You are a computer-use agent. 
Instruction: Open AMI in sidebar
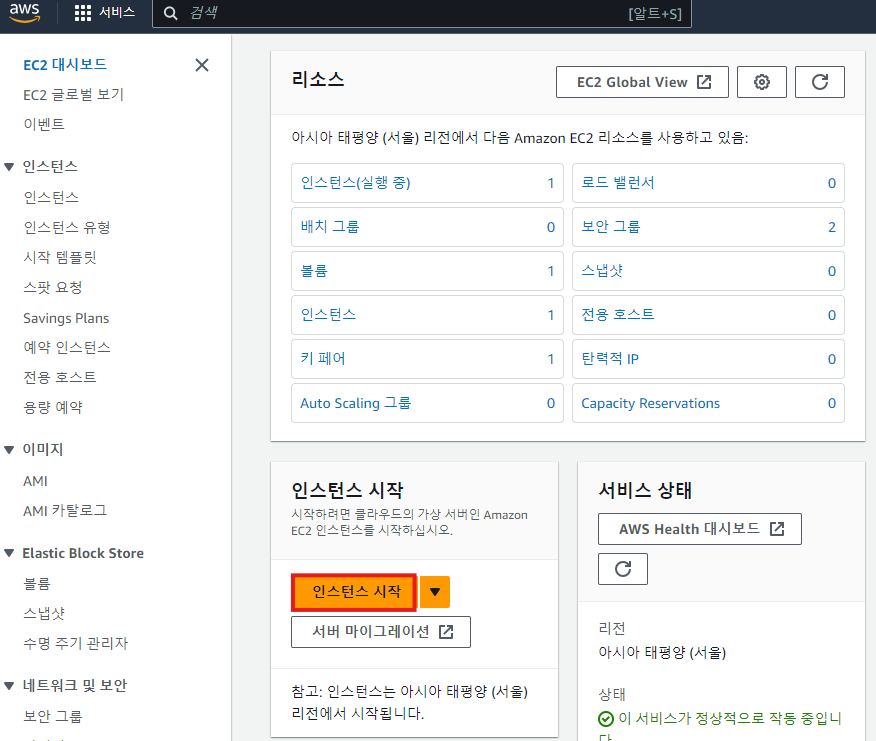pyautogui.click(x=35, y=481)
